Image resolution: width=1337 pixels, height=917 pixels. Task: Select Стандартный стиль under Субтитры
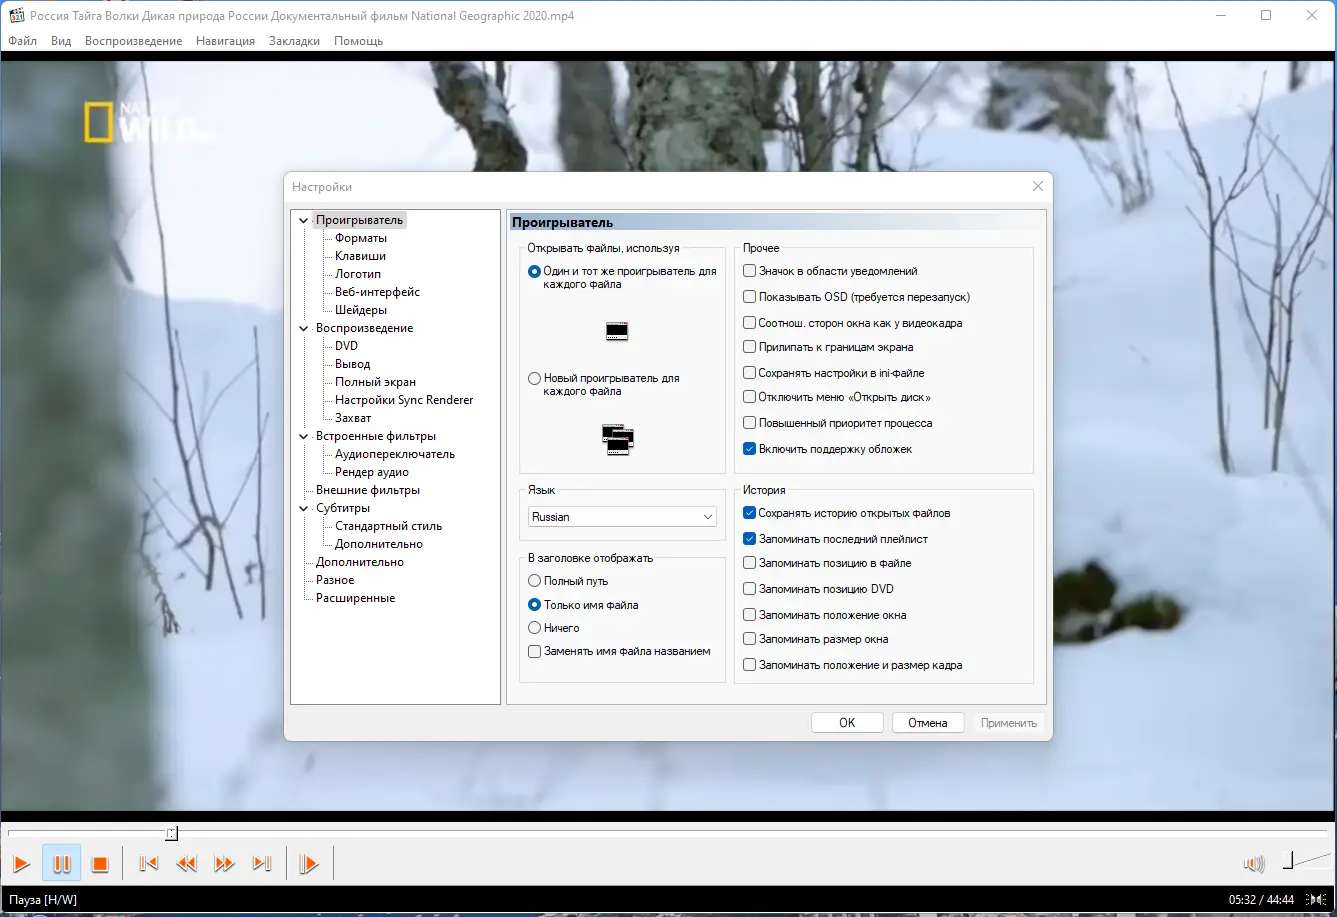pyautogui.click(x=388, y=526)
